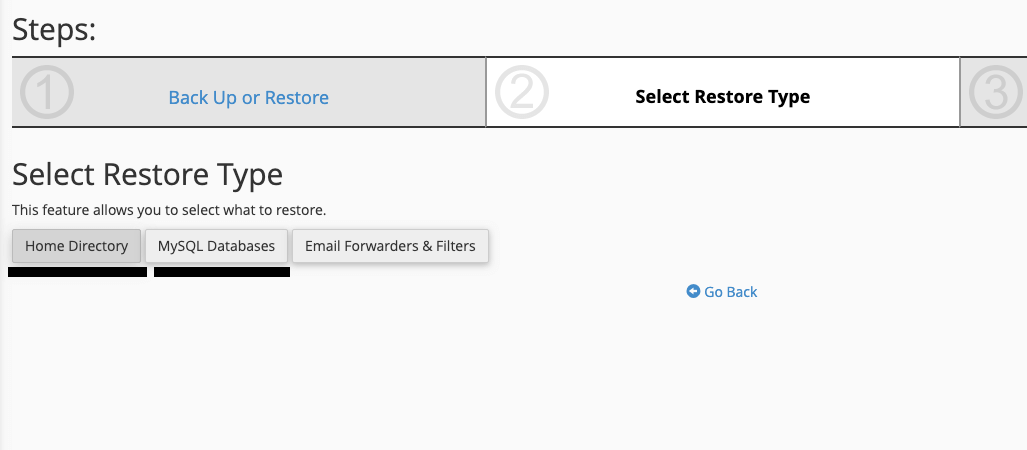Click the circled number 2 step icon
The height and width of the screenshot is (450, 1027).
click(521, 92)
